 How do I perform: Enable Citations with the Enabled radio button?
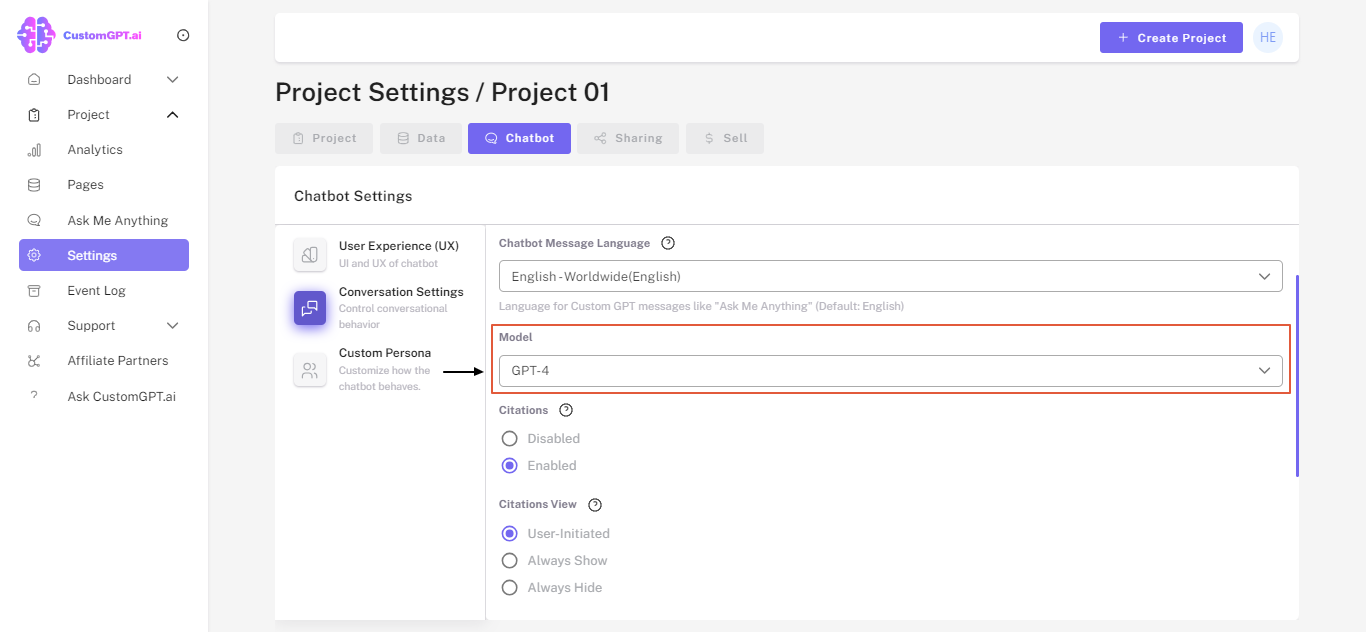click(509, 465)
